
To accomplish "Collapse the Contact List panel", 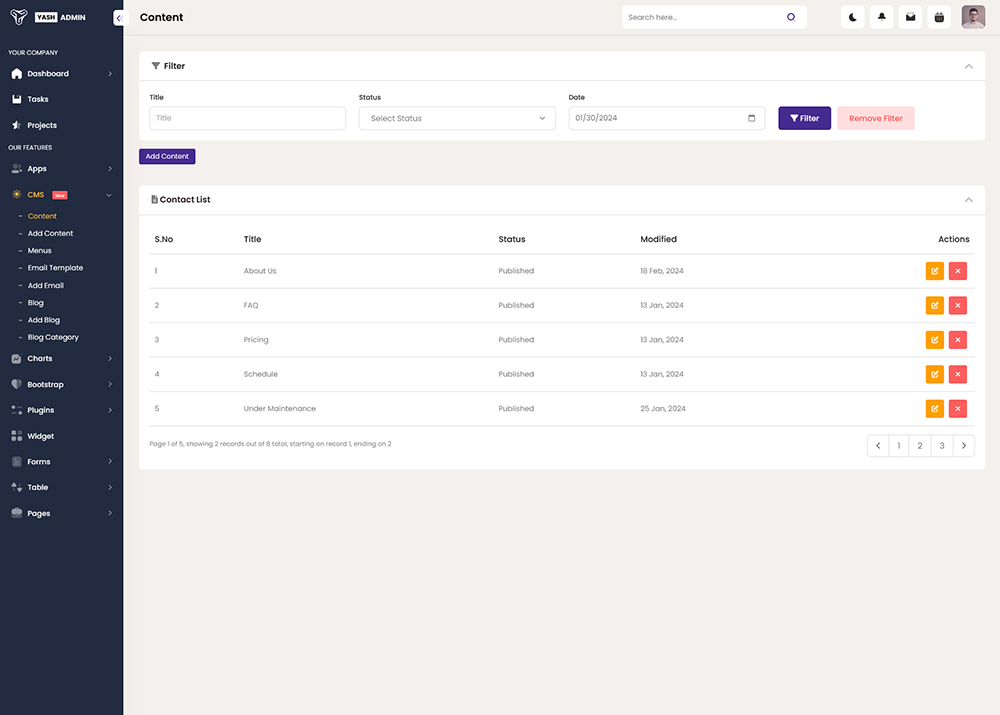I will pos(968,200).
